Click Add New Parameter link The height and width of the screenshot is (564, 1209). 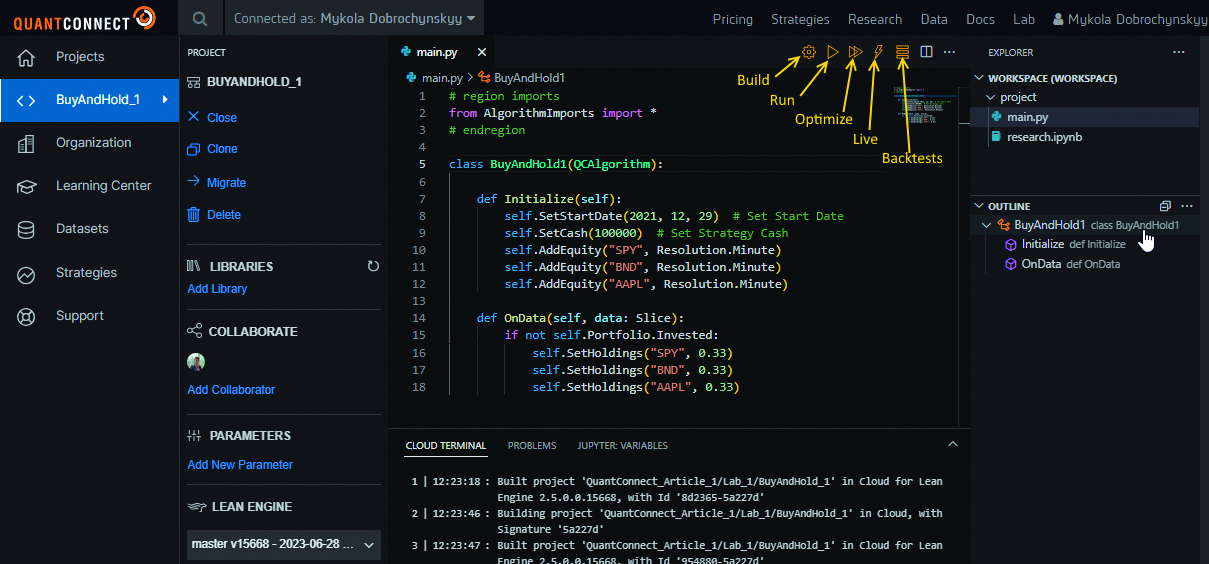pyautogui.click(x=240, y=465)
